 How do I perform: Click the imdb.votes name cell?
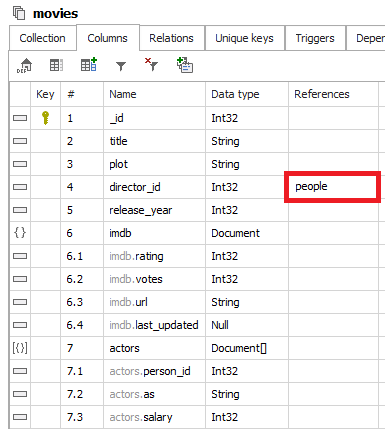[x=154, y=279]
